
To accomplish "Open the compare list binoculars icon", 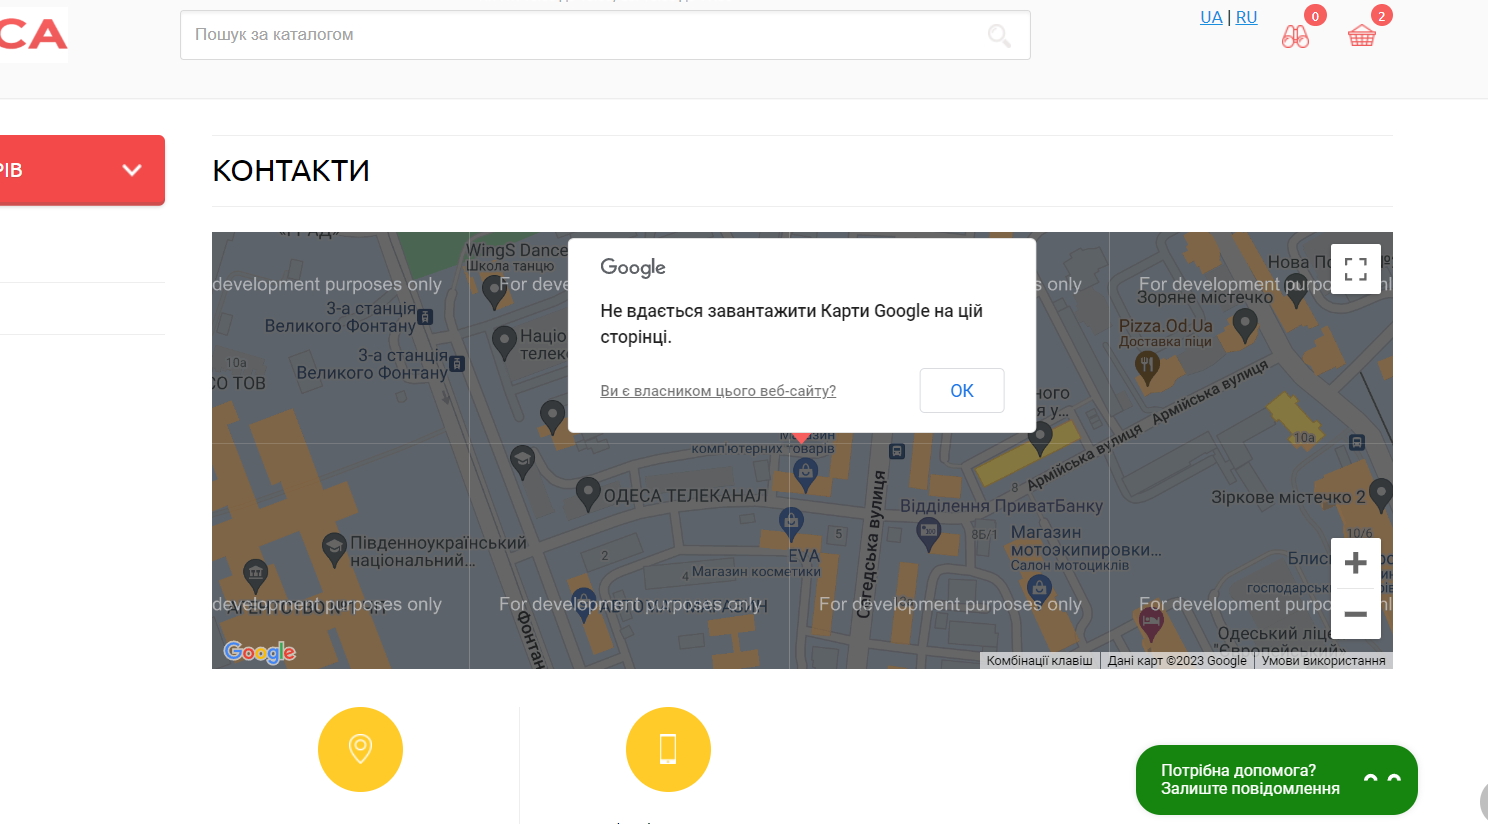I will 1295,37.
